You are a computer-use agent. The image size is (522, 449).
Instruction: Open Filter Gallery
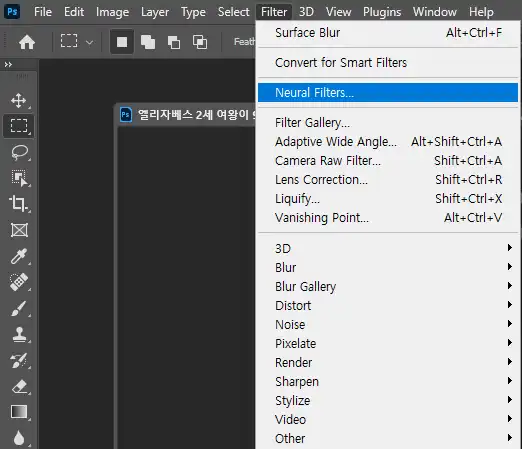[x=388, y=122]
